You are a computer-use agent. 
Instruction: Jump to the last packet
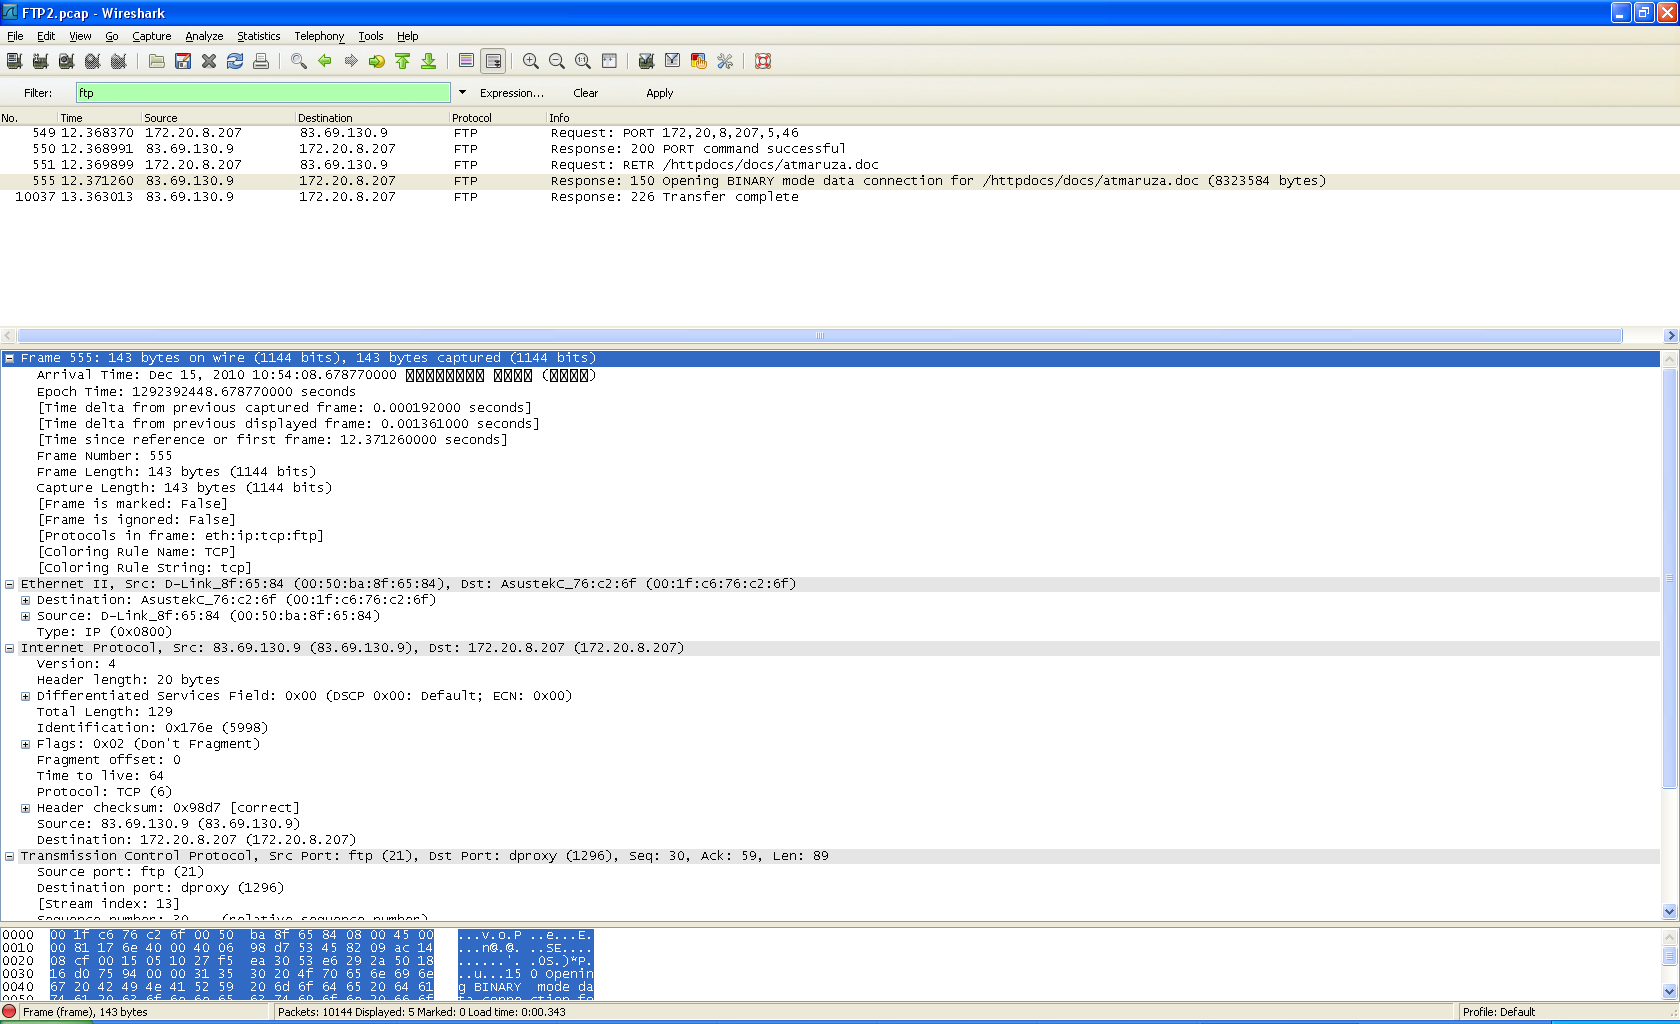[428, 61]
